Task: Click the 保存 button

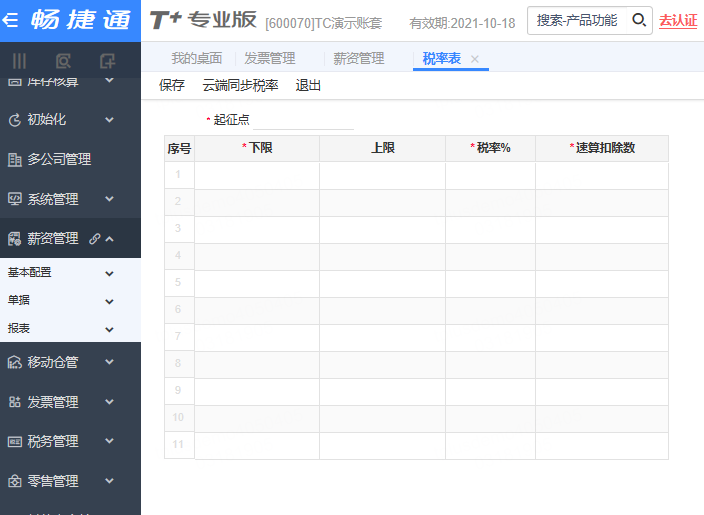Action: tap(172, 85)
